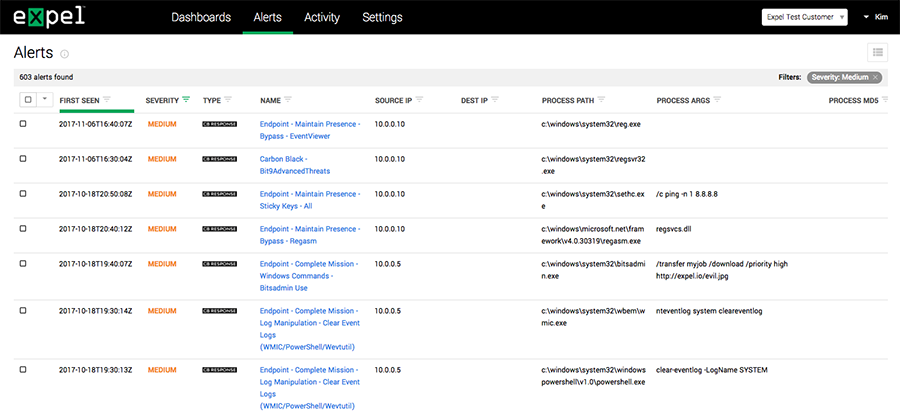Sort by the Process Path column header
Screen dimensions: 900x416
pyautogui.click(x=568, y=100)
